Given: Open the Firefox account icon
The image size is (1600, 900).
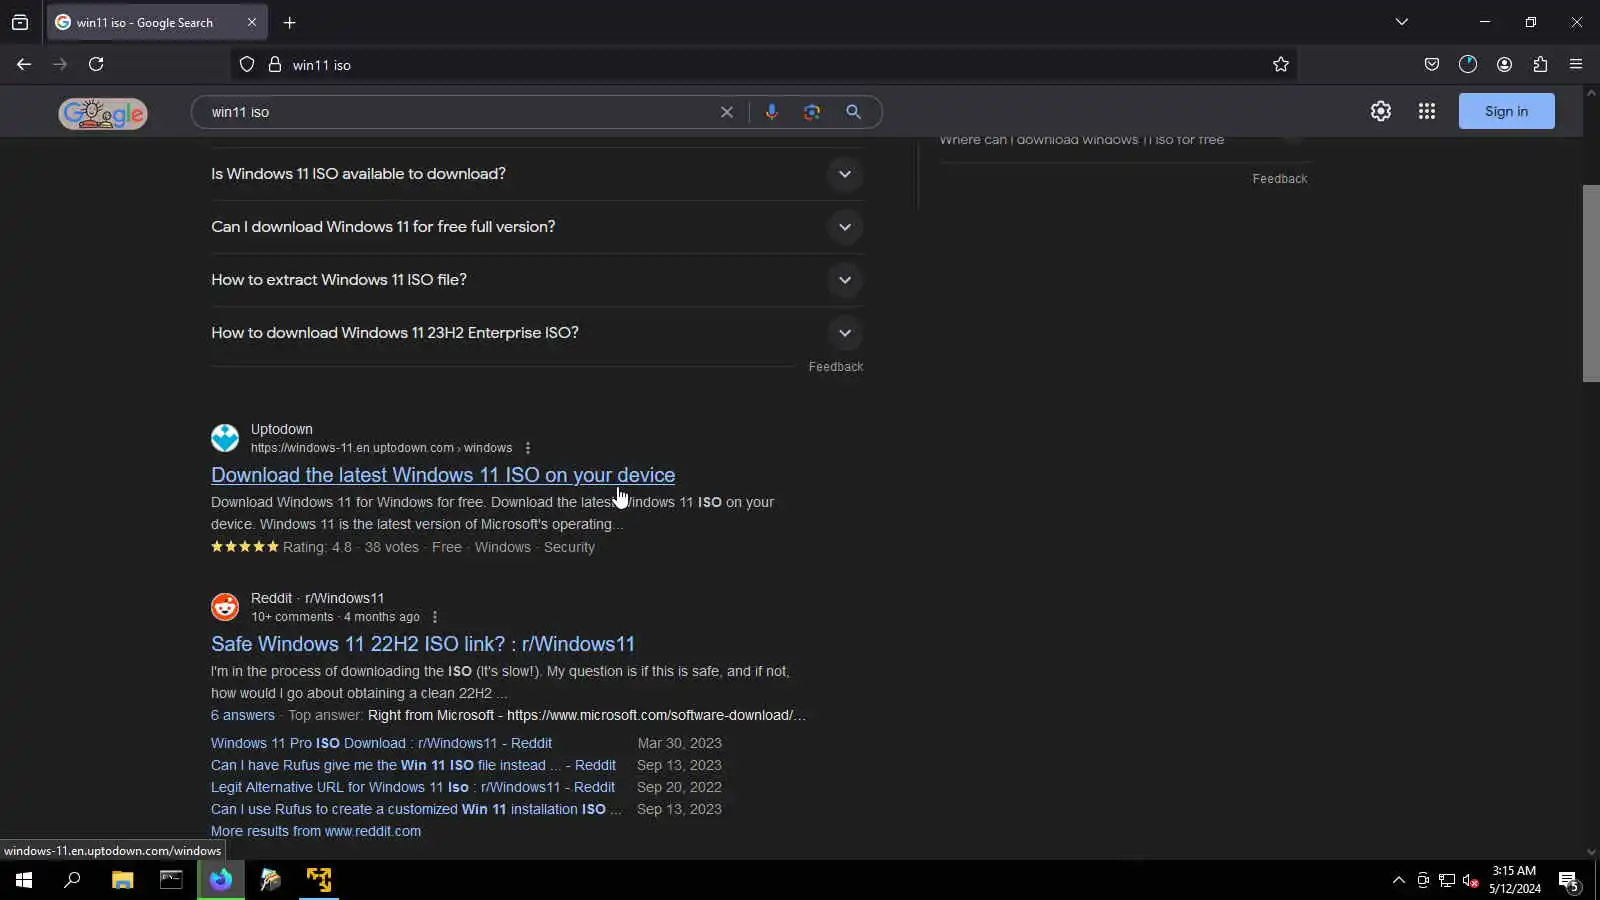Looking at the screenshot, I should click(1504, 64).
